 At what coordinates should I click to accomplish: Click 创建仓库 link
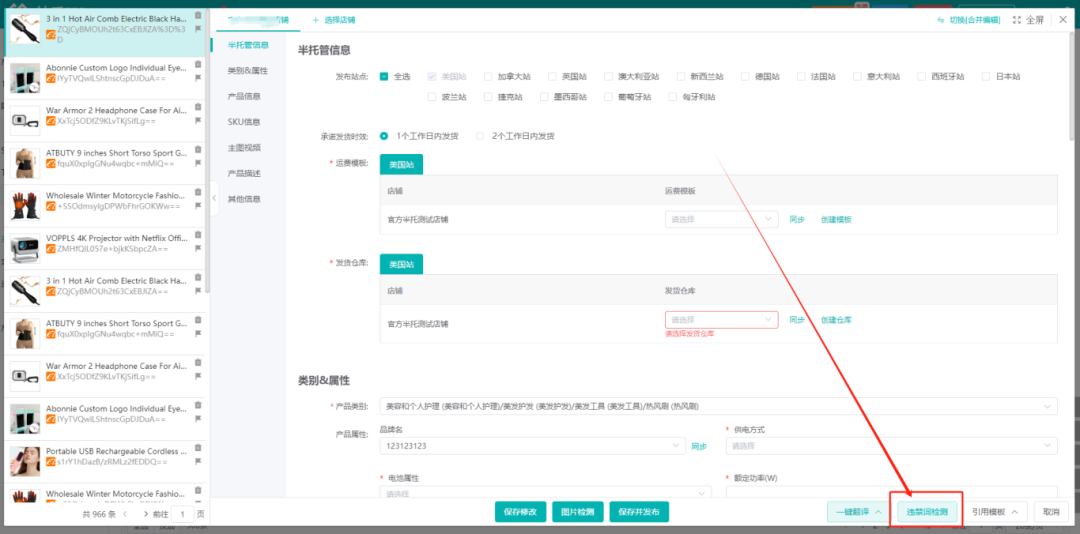click(x=836, y=320)
